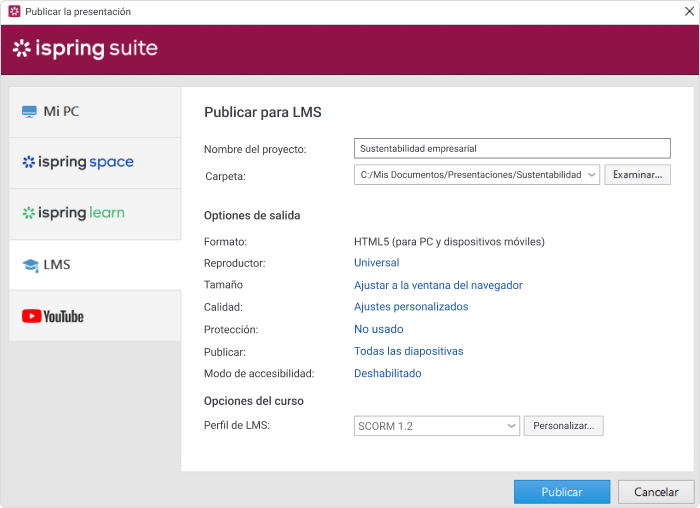
Task: Click the Todas las diapositivas link
Action: [x=408, y=351]
